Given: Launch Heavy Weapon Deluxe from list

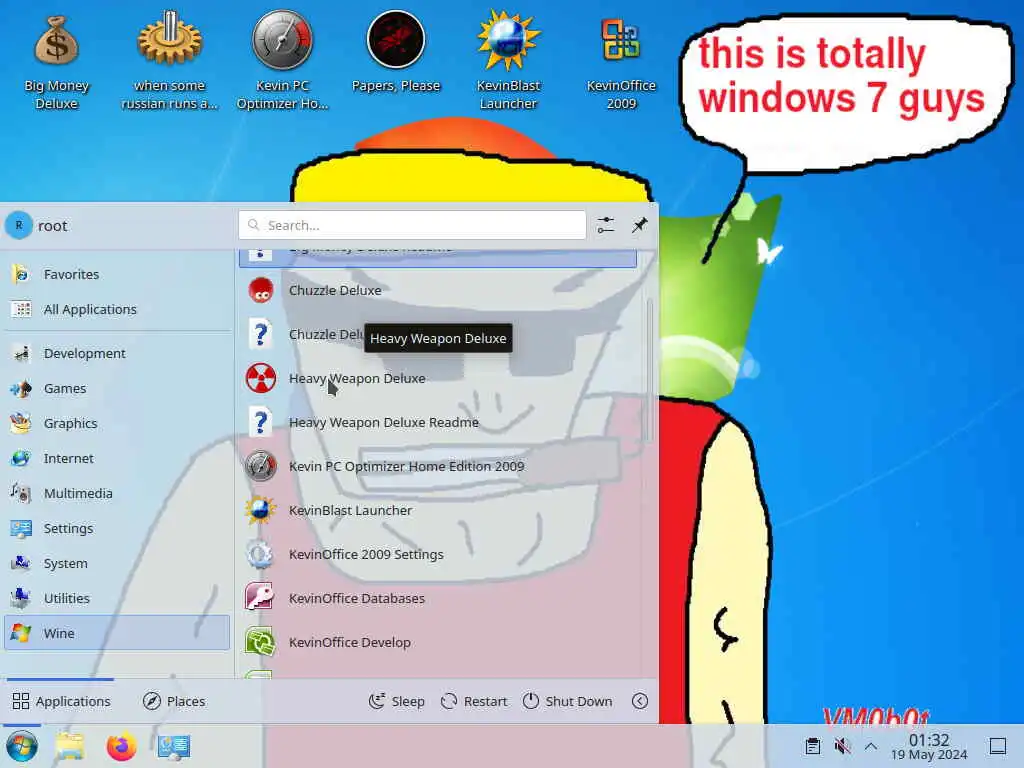Looking at the screenshot, I should [438, 379].
